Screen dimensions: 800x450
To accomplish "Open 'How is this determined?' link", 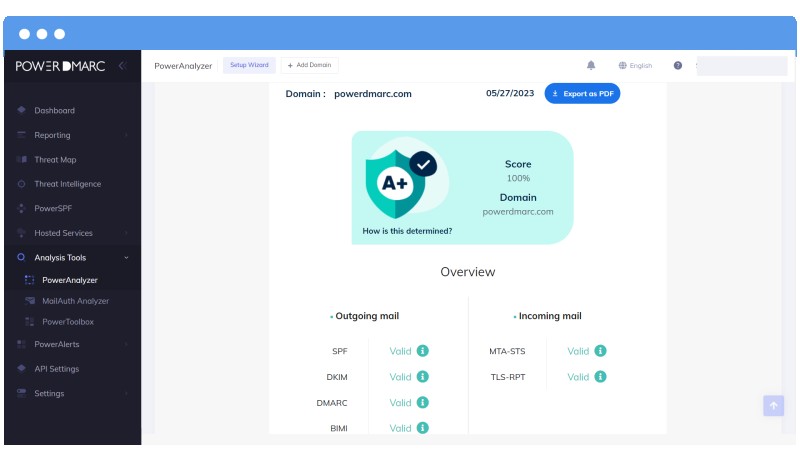I will (407, 231).
